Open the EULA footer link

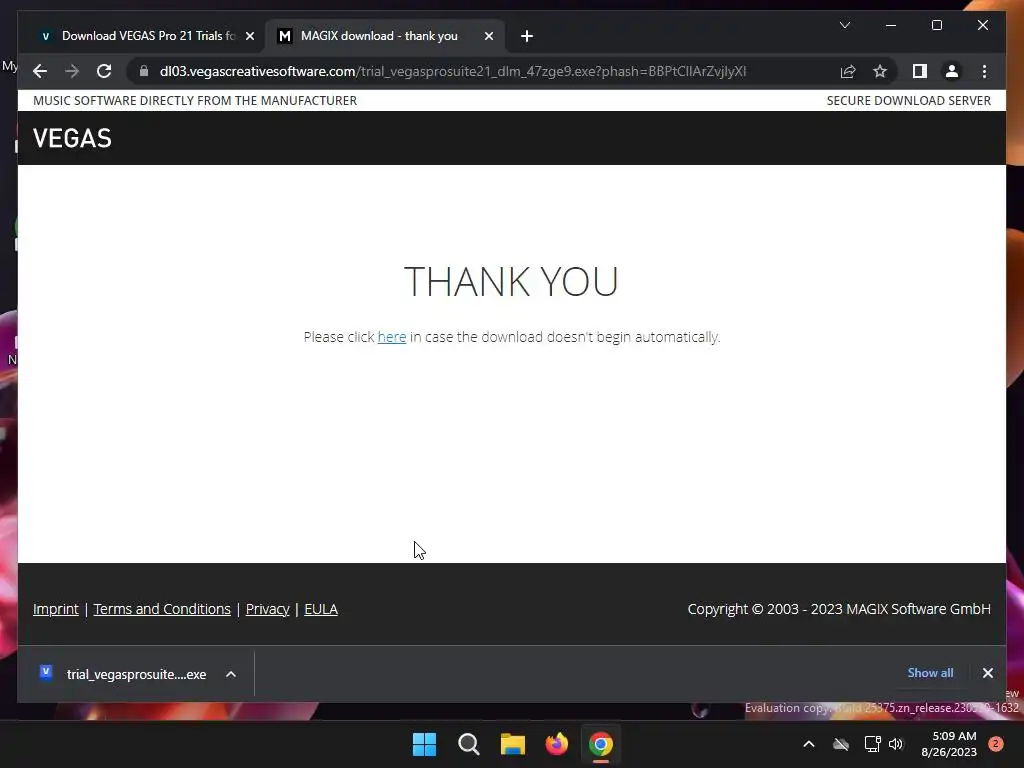click(x=321, y=609)
